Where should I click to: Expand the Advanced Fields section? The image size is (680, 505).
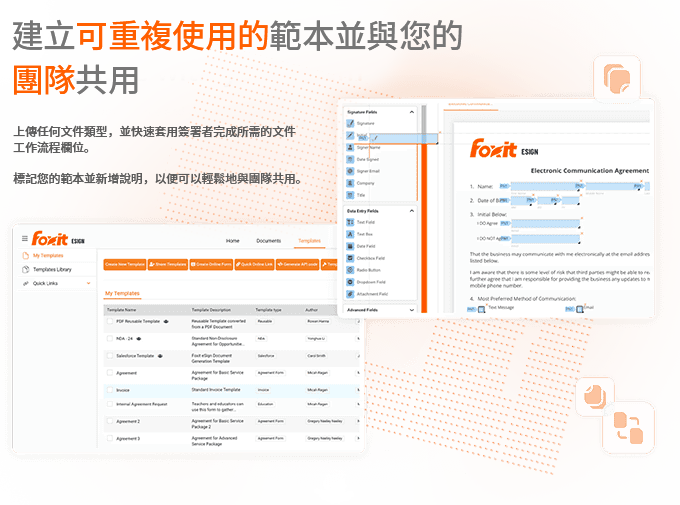[412, 310]
